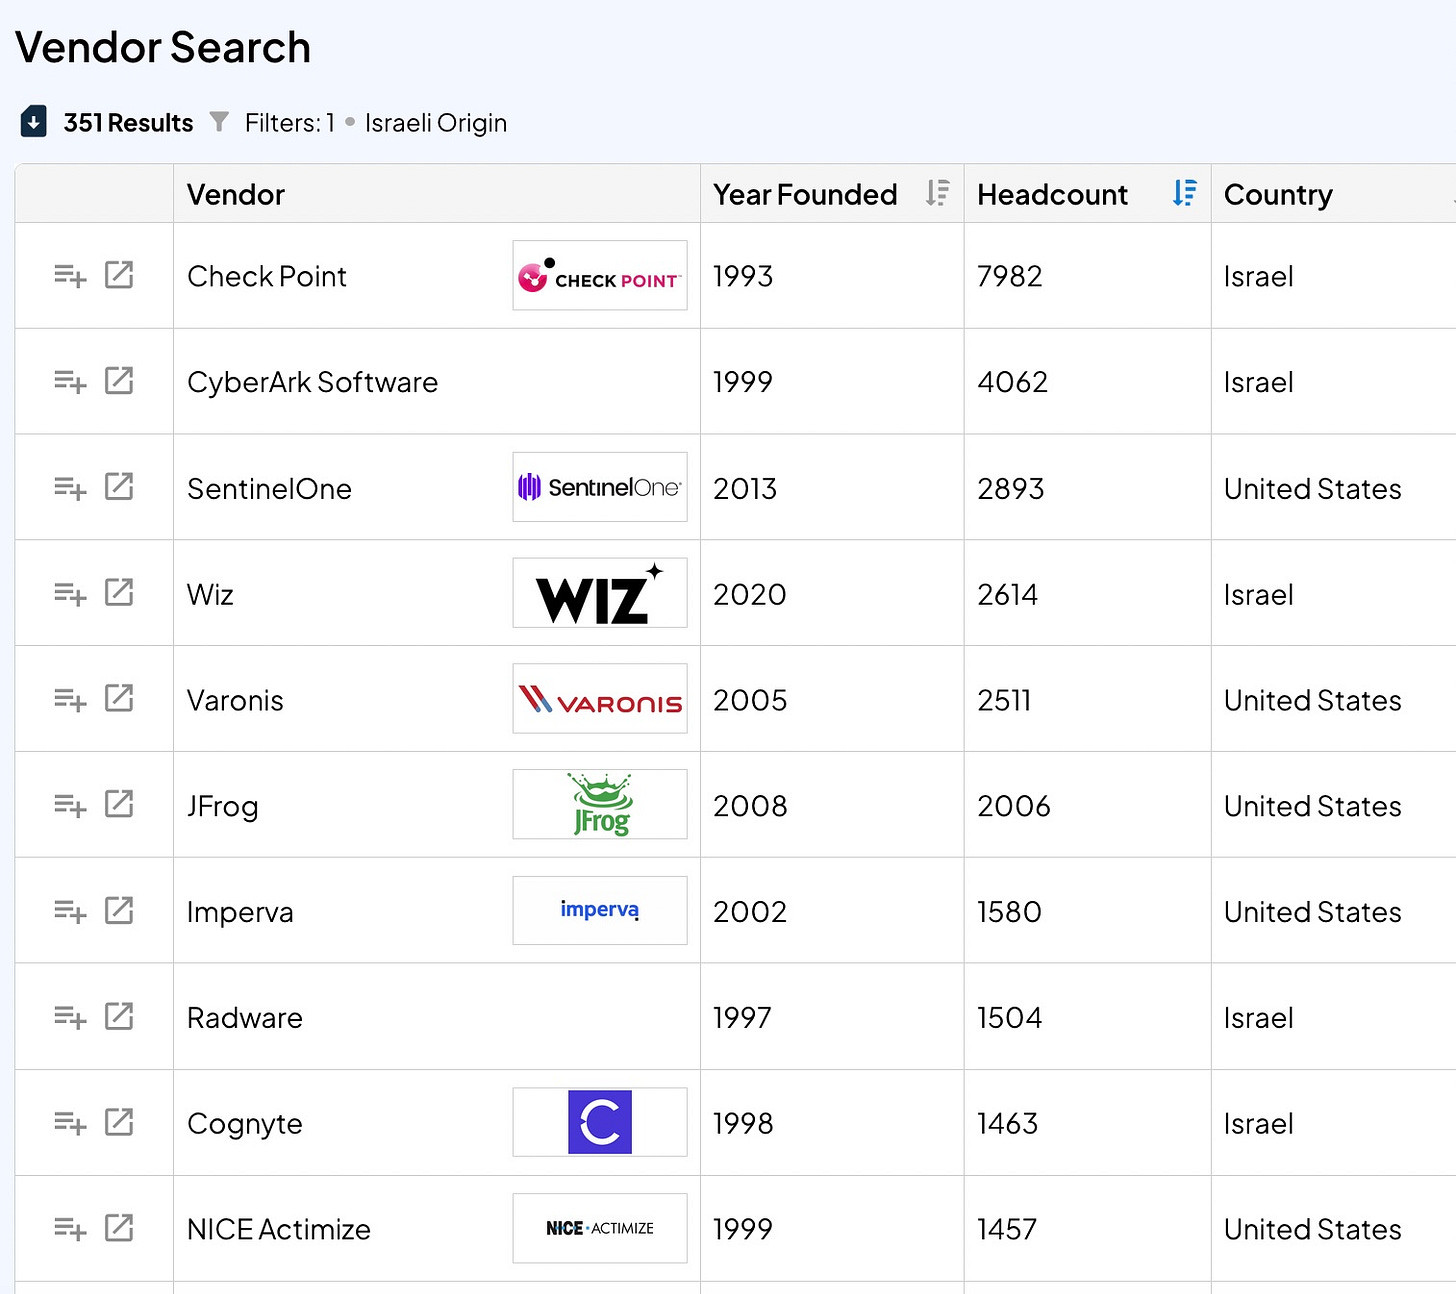
Task: Click the Headcount header label
Action: (1052, 194)
